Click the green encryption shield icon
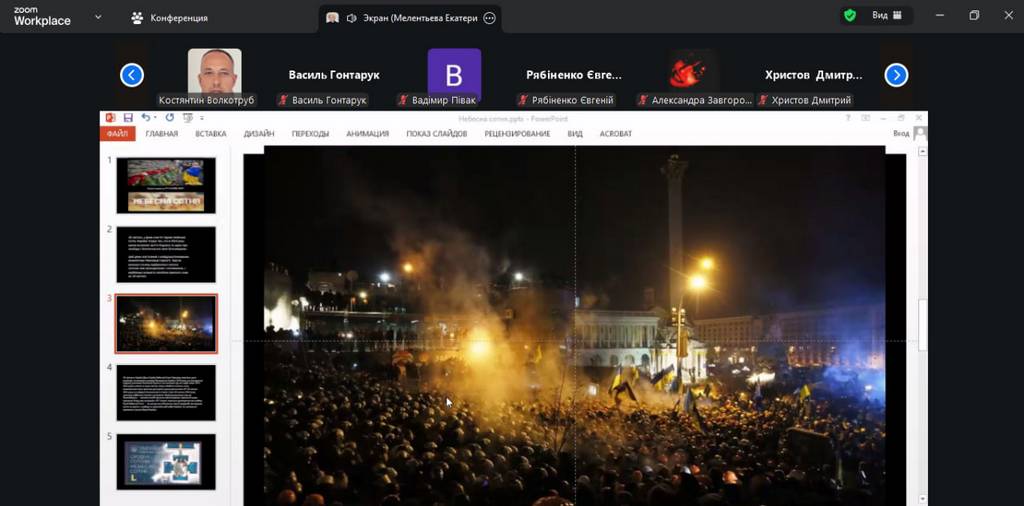The height and width of the screenshot is (506, 1024). click(x=850, y=16)
